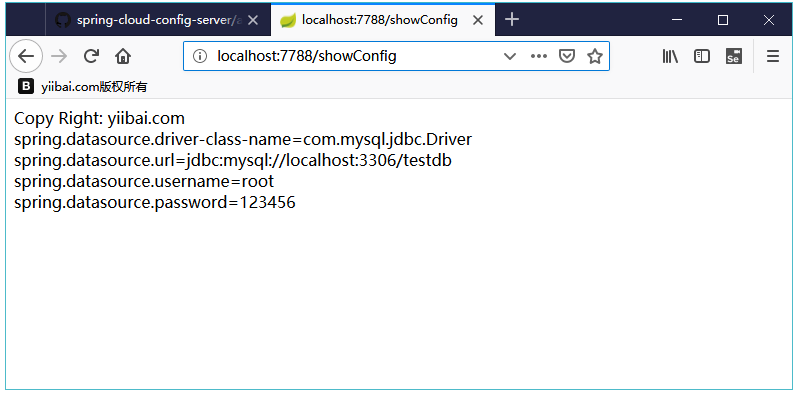
Task: Open yiibai.com版权所有 bookmark
Action: tap(82, 87)
